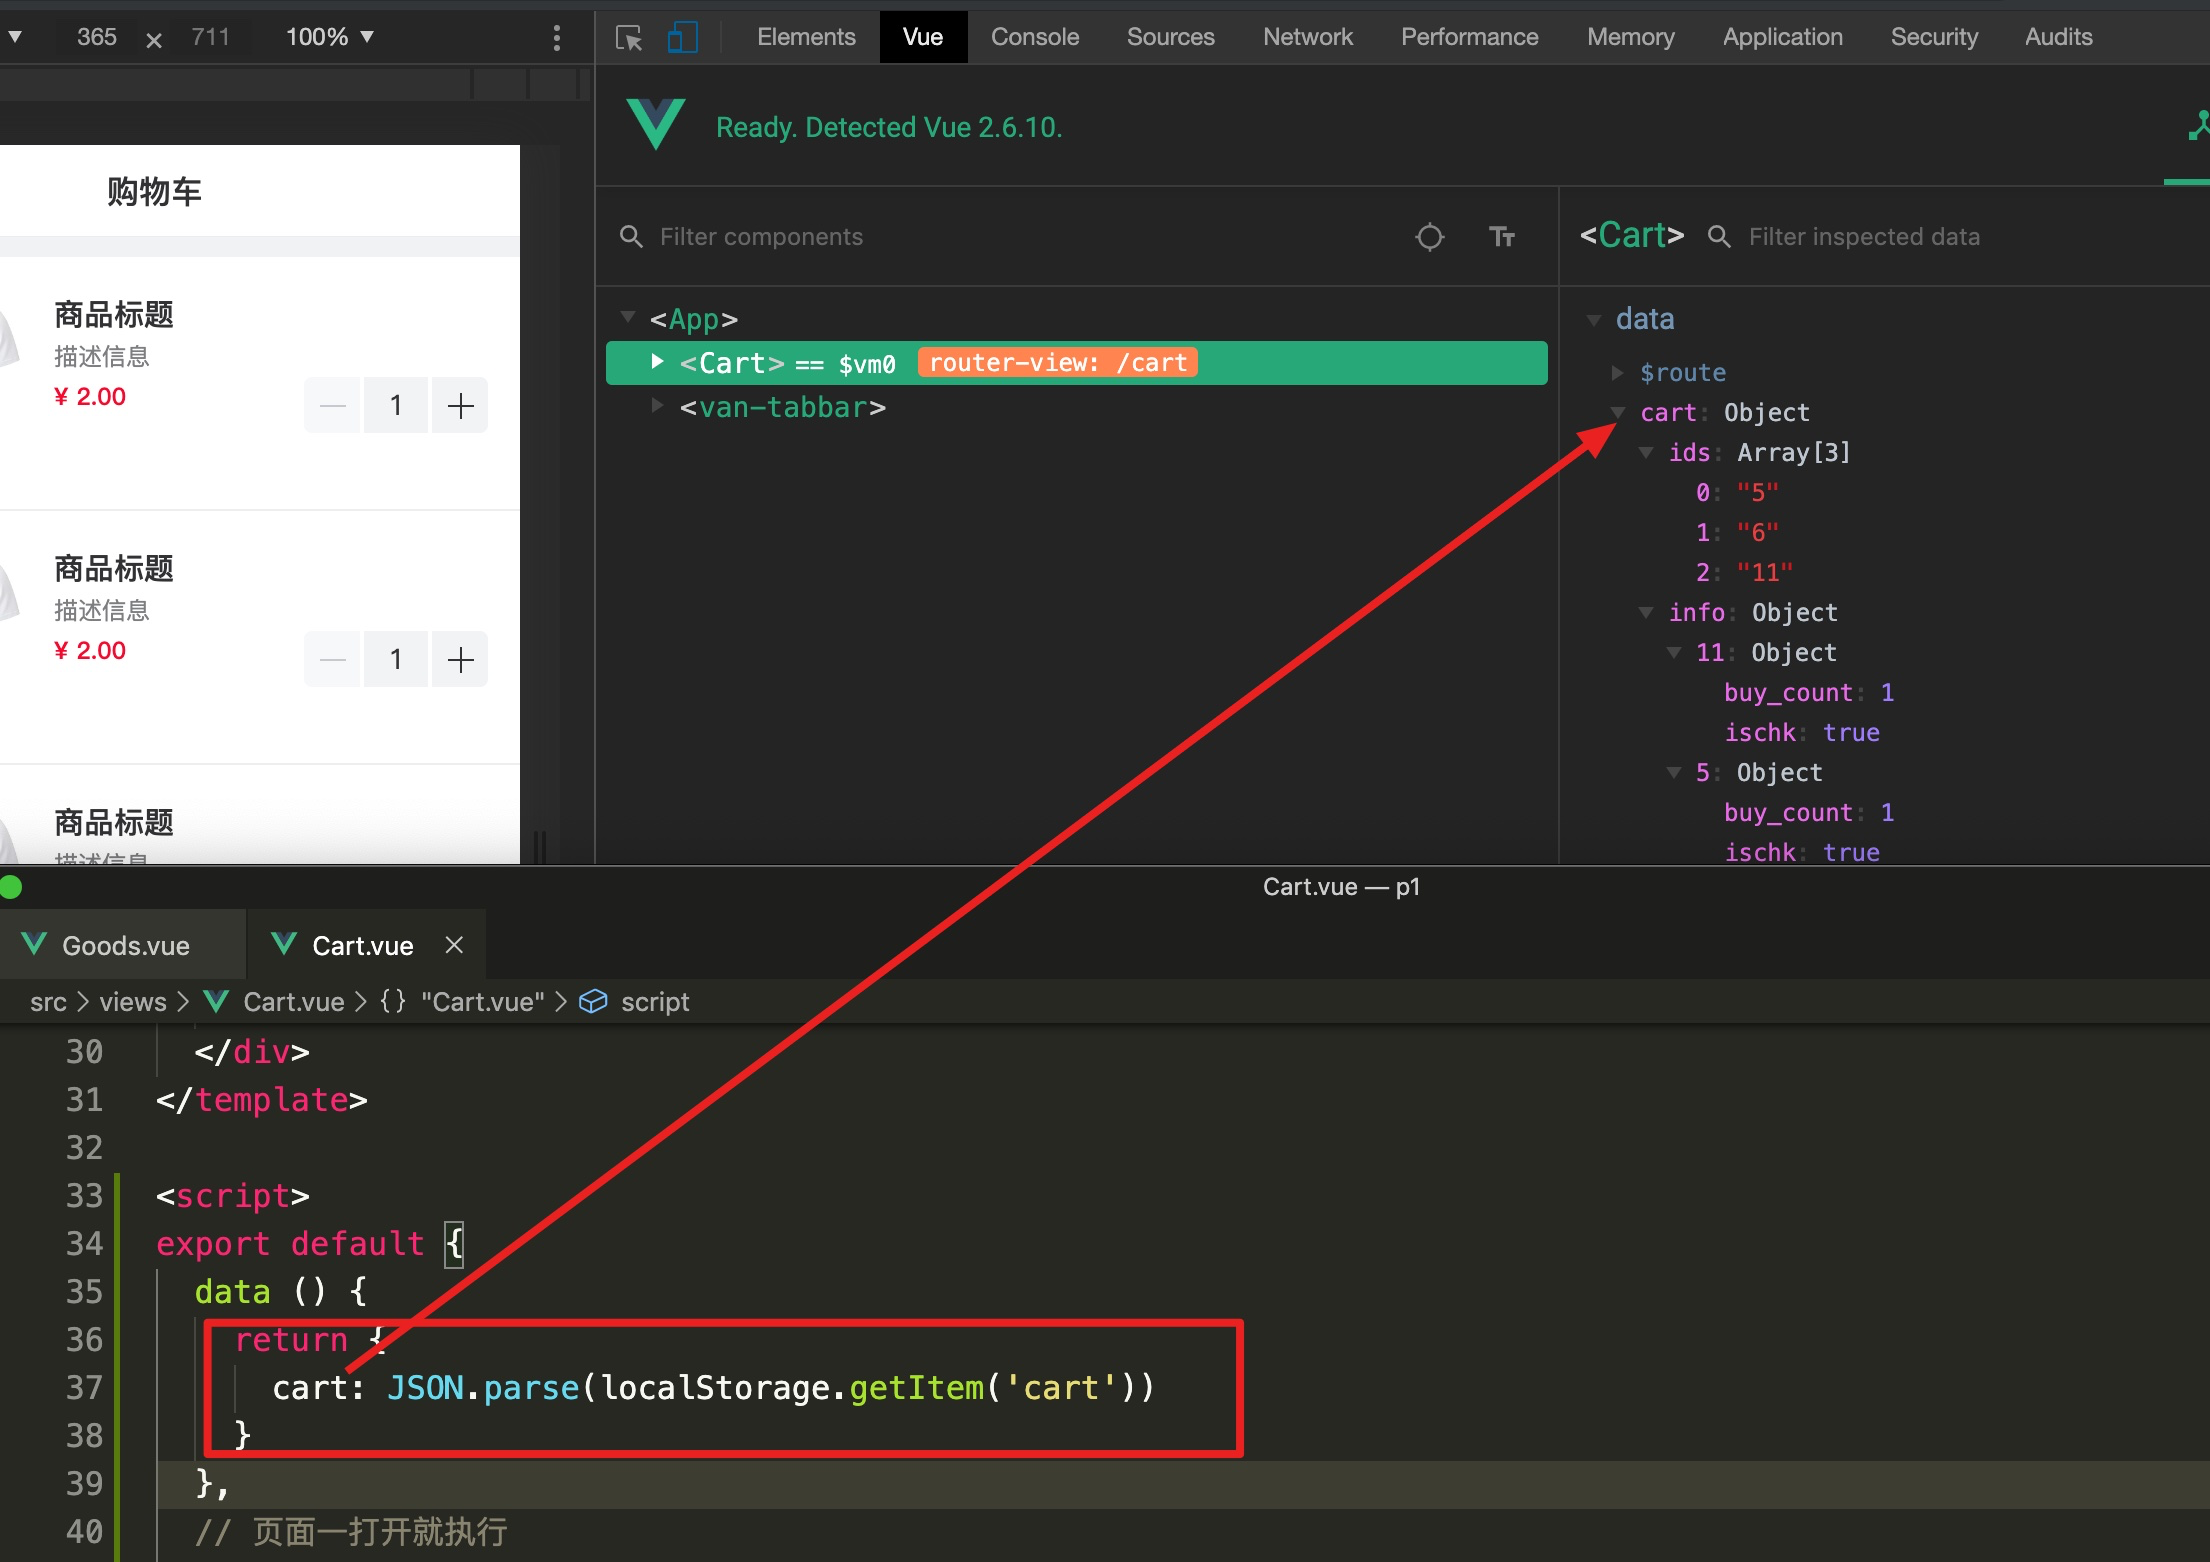Screen dimensions: 2210x1562
Task: Select the <van-tabbar> tree row
Action: click(x=1076, y=407)
